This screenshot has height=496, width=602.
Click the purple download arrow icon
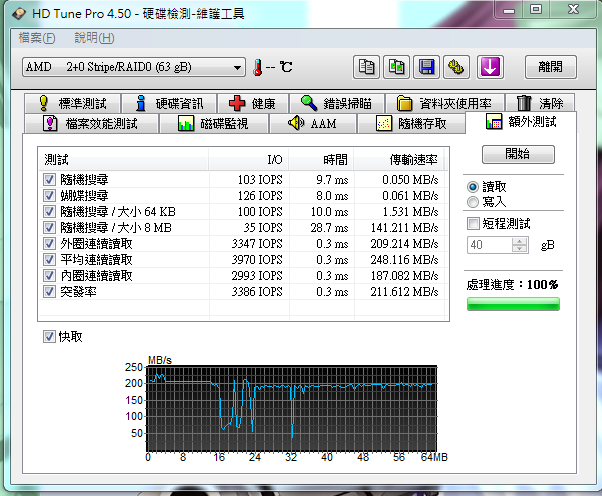tap(490, 67)
